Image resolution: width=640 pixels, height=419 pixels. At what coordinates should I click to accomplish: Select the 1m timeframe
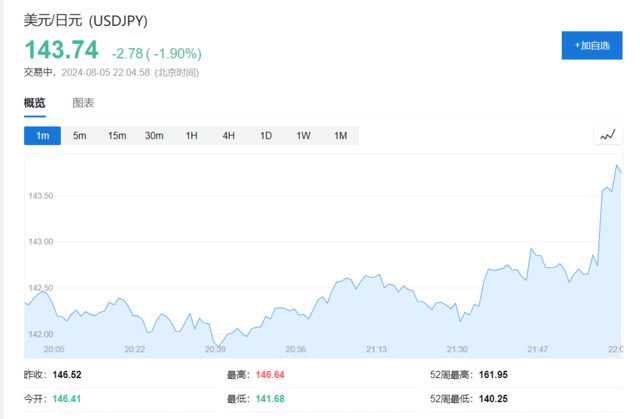[42, 135]
